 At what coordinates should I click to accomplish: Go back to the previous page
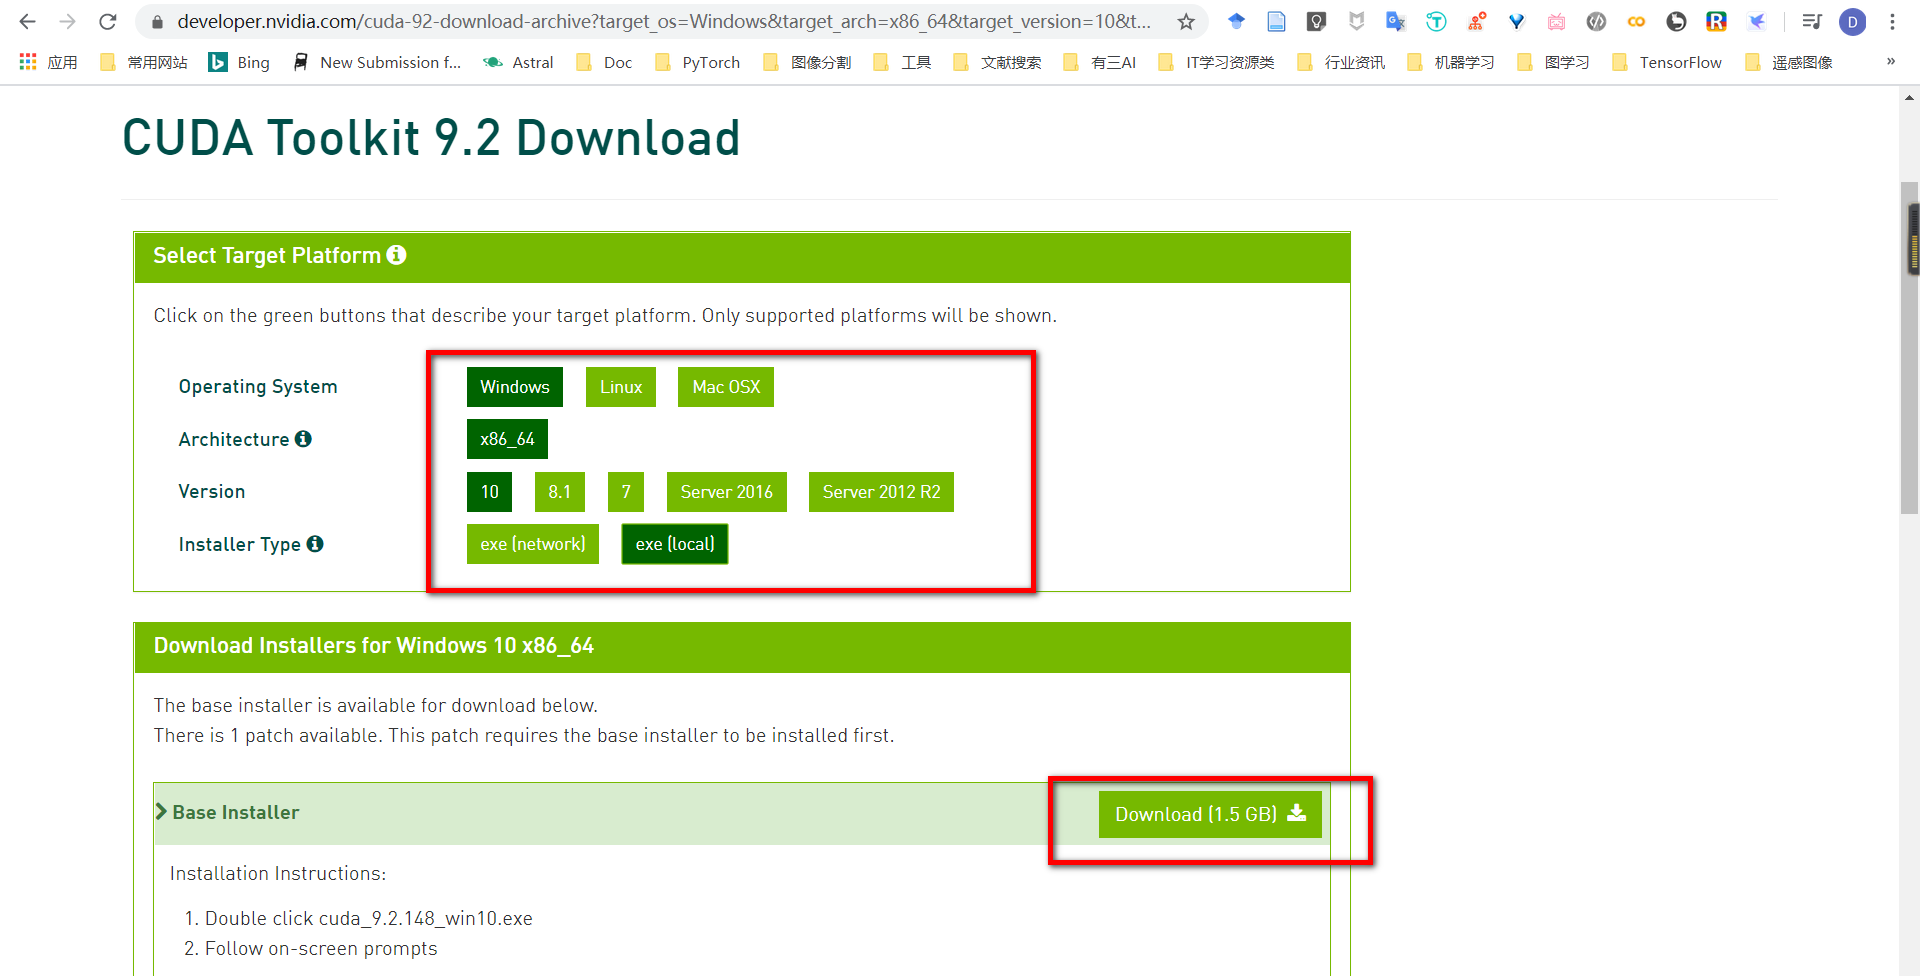tap(27, 21)
